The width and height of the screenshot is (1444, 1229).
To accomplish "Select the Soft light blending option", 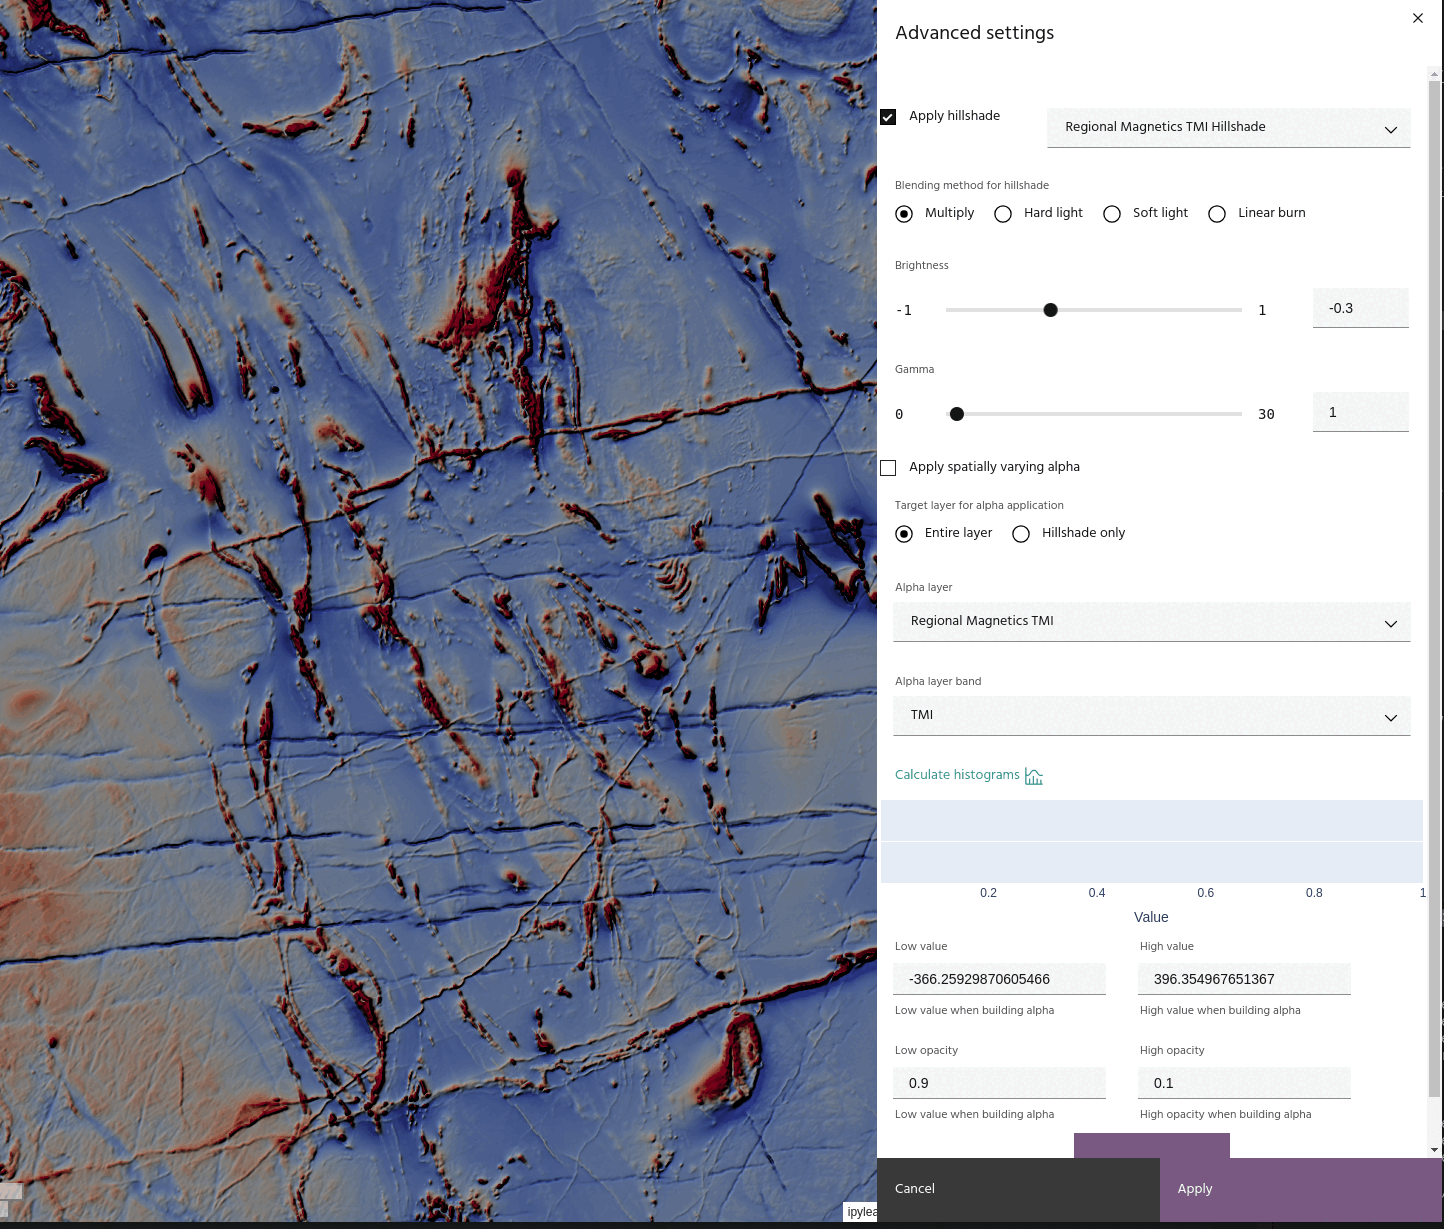I will [1112, 214].
